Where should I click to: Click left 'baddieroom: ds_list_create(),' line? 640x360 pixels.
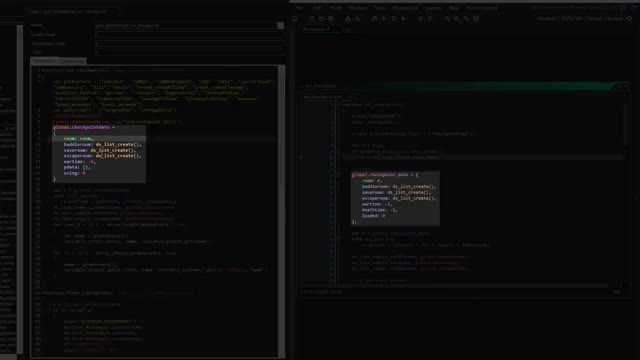coord(102,144)
